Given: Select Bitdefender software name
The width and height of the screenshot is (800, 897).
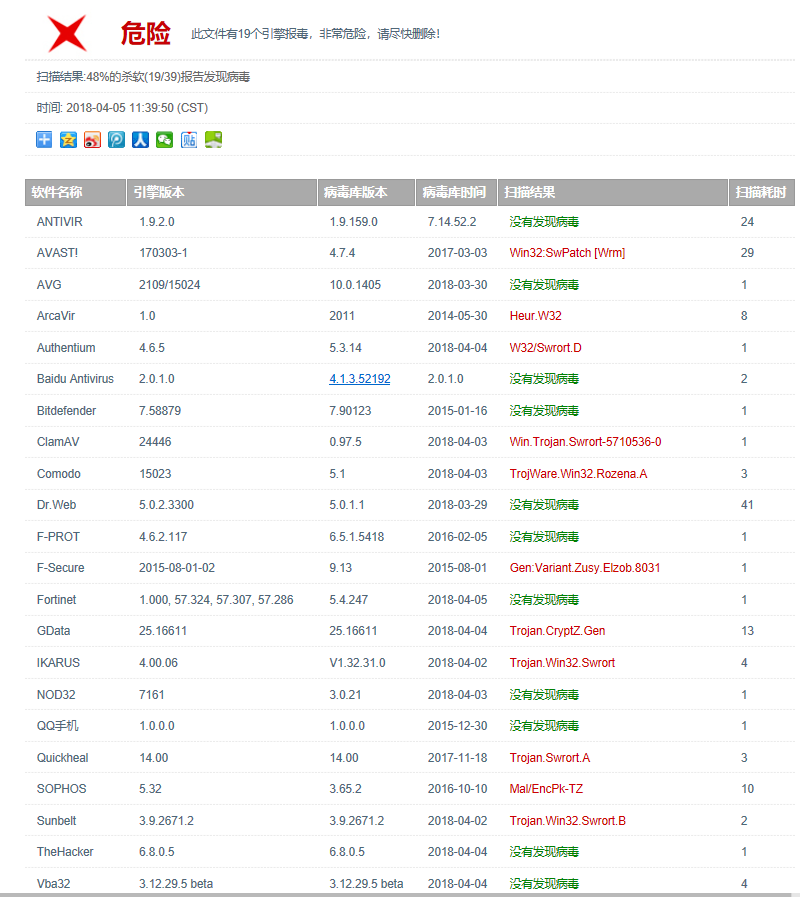Looking at the screenshot, I should (66, 411).
